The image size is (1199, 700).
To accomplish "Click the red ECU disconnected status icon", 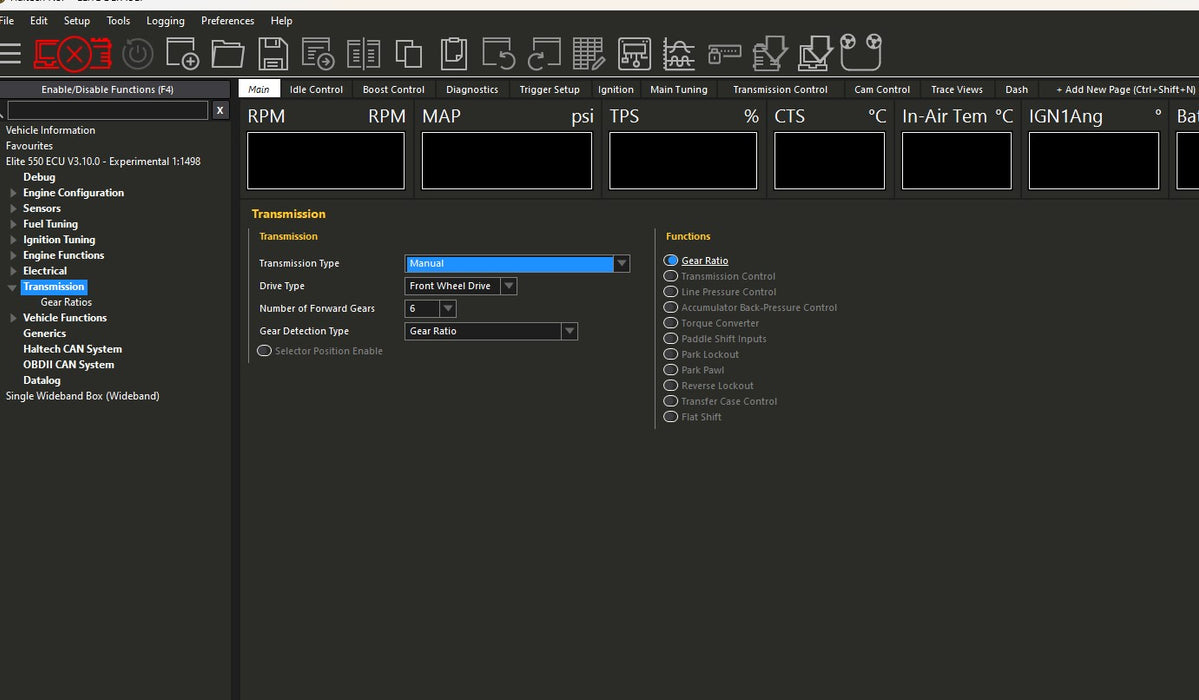I will 72,54.
